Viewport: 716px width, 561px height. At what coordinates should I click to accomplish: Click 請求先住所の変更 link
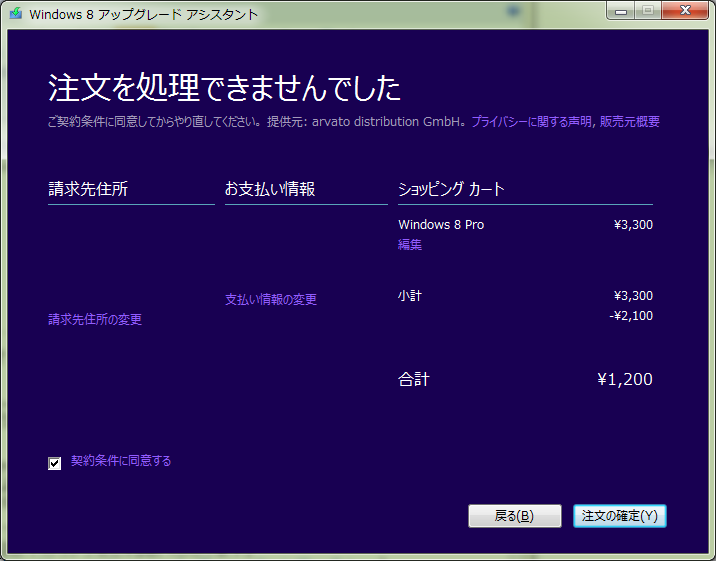click(95, 319)
